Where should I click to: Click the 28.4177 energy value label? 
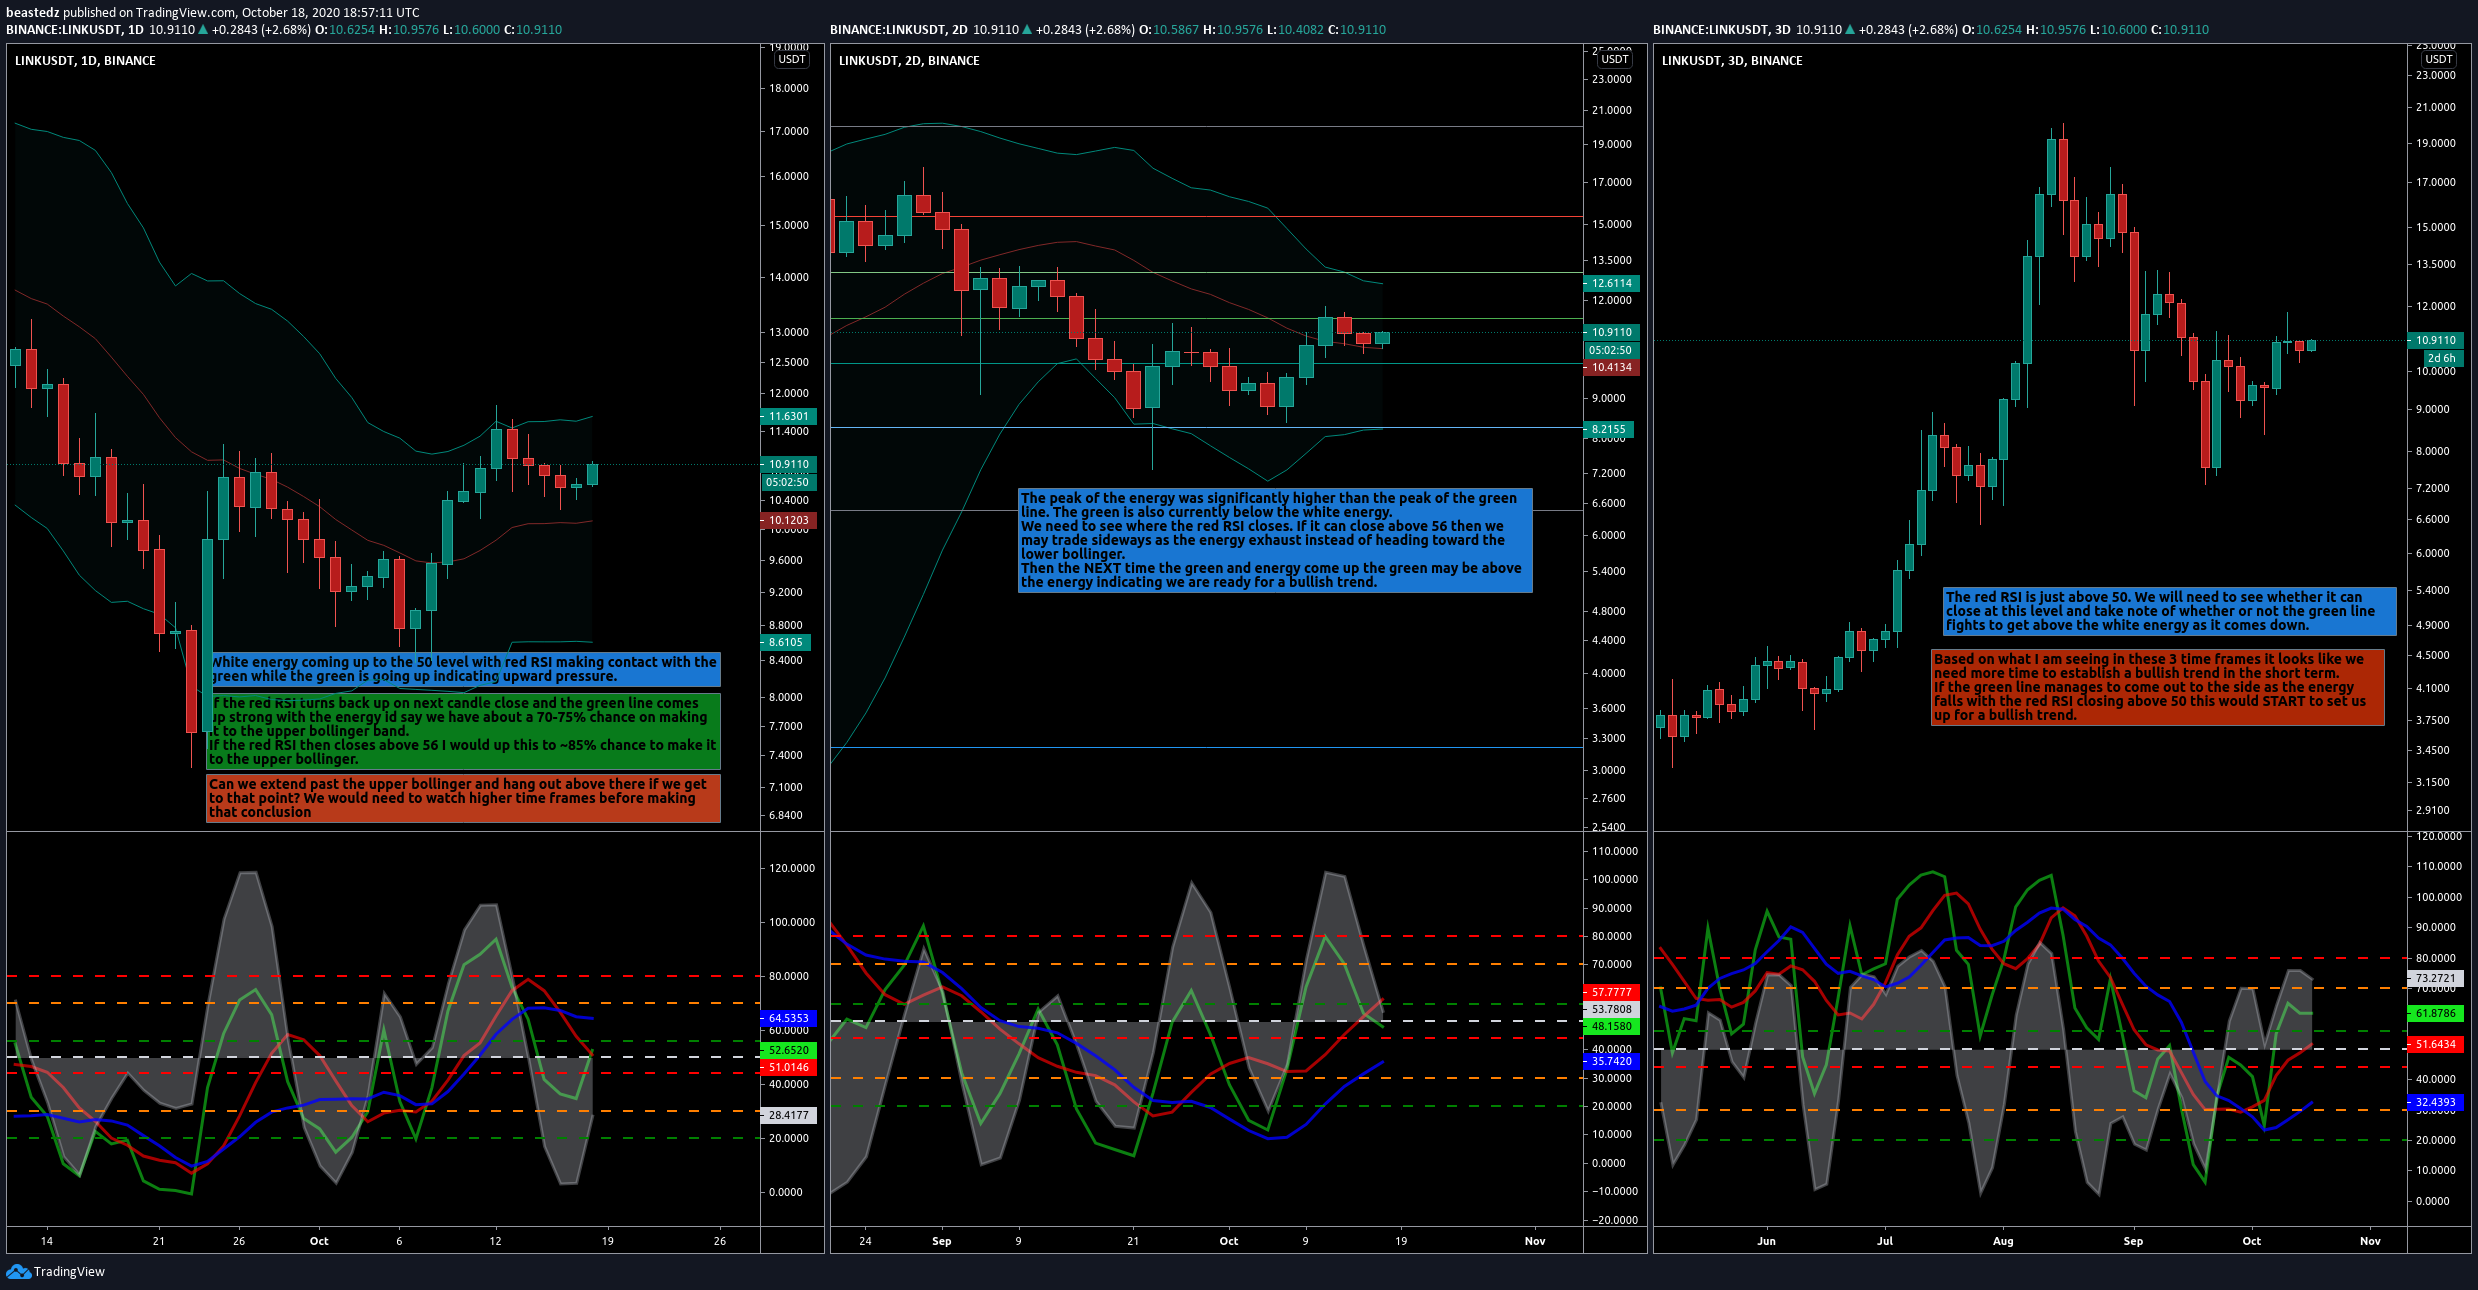pos(788,1115)
